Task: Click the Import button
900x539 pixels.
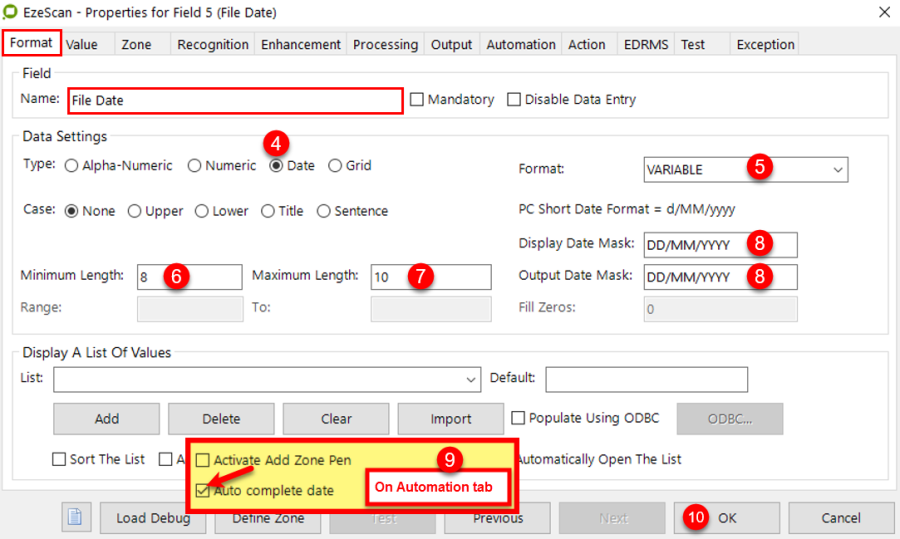Action: (x=450, y=419)
